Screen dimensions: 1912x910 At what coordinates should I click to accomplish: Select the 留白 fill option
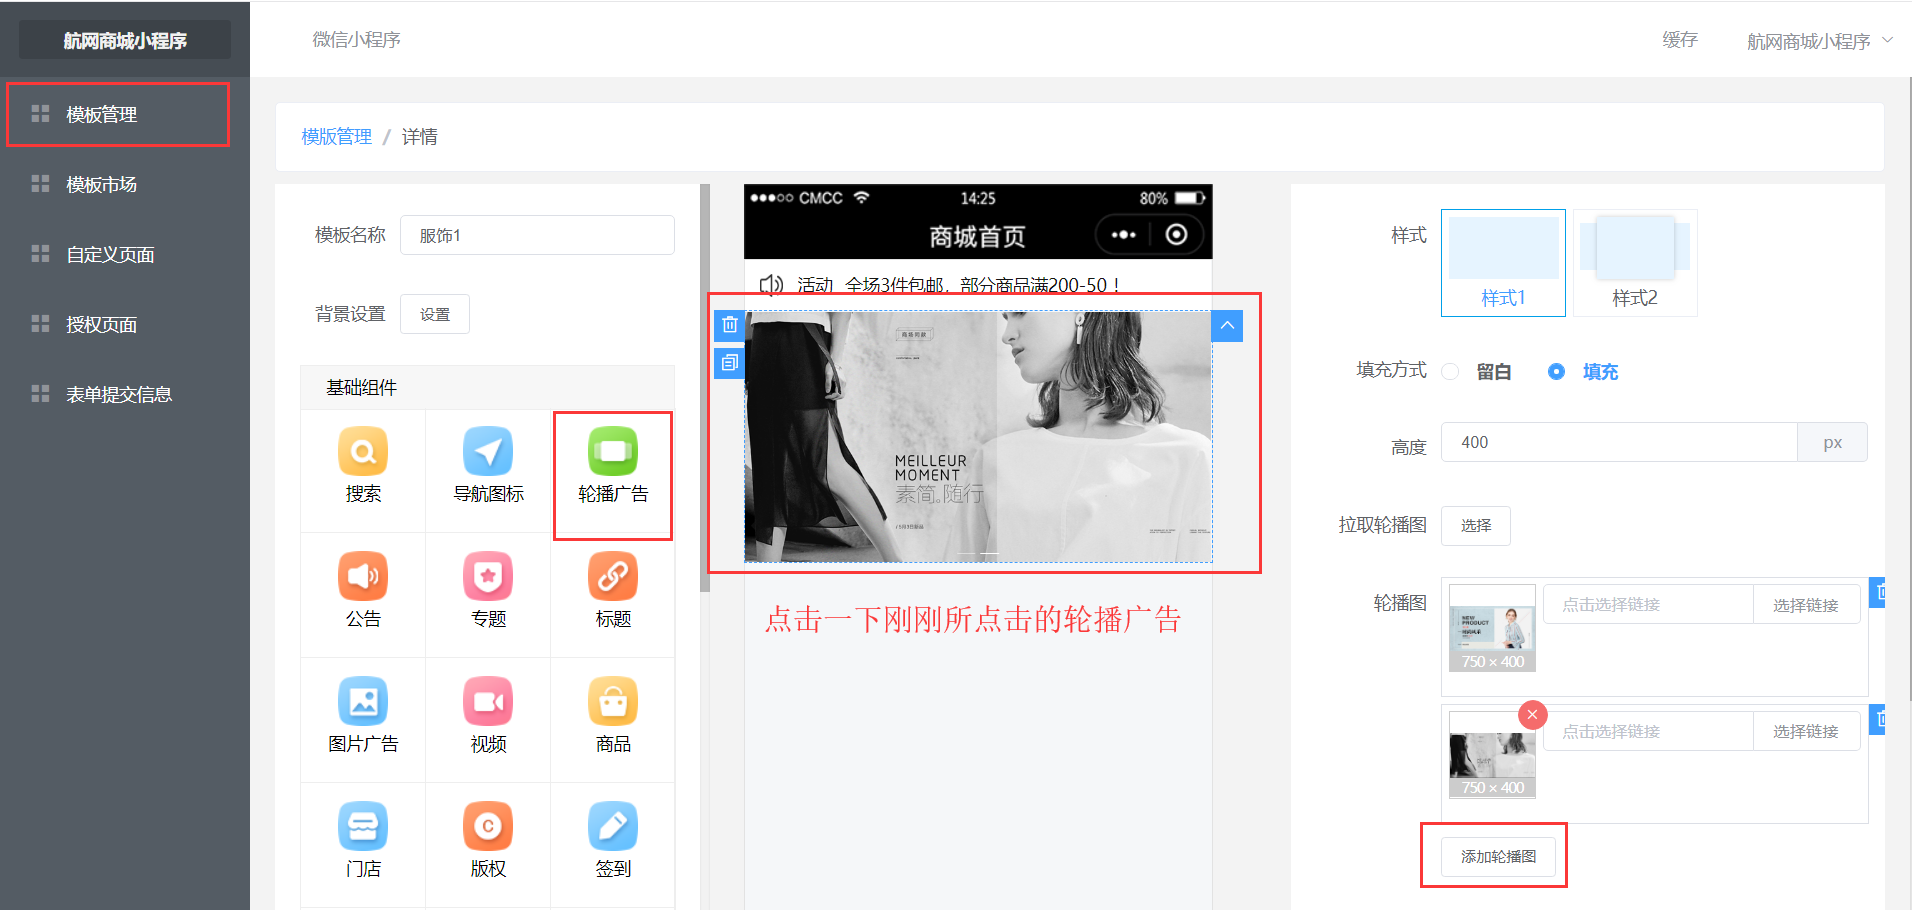click(1478, 372)
